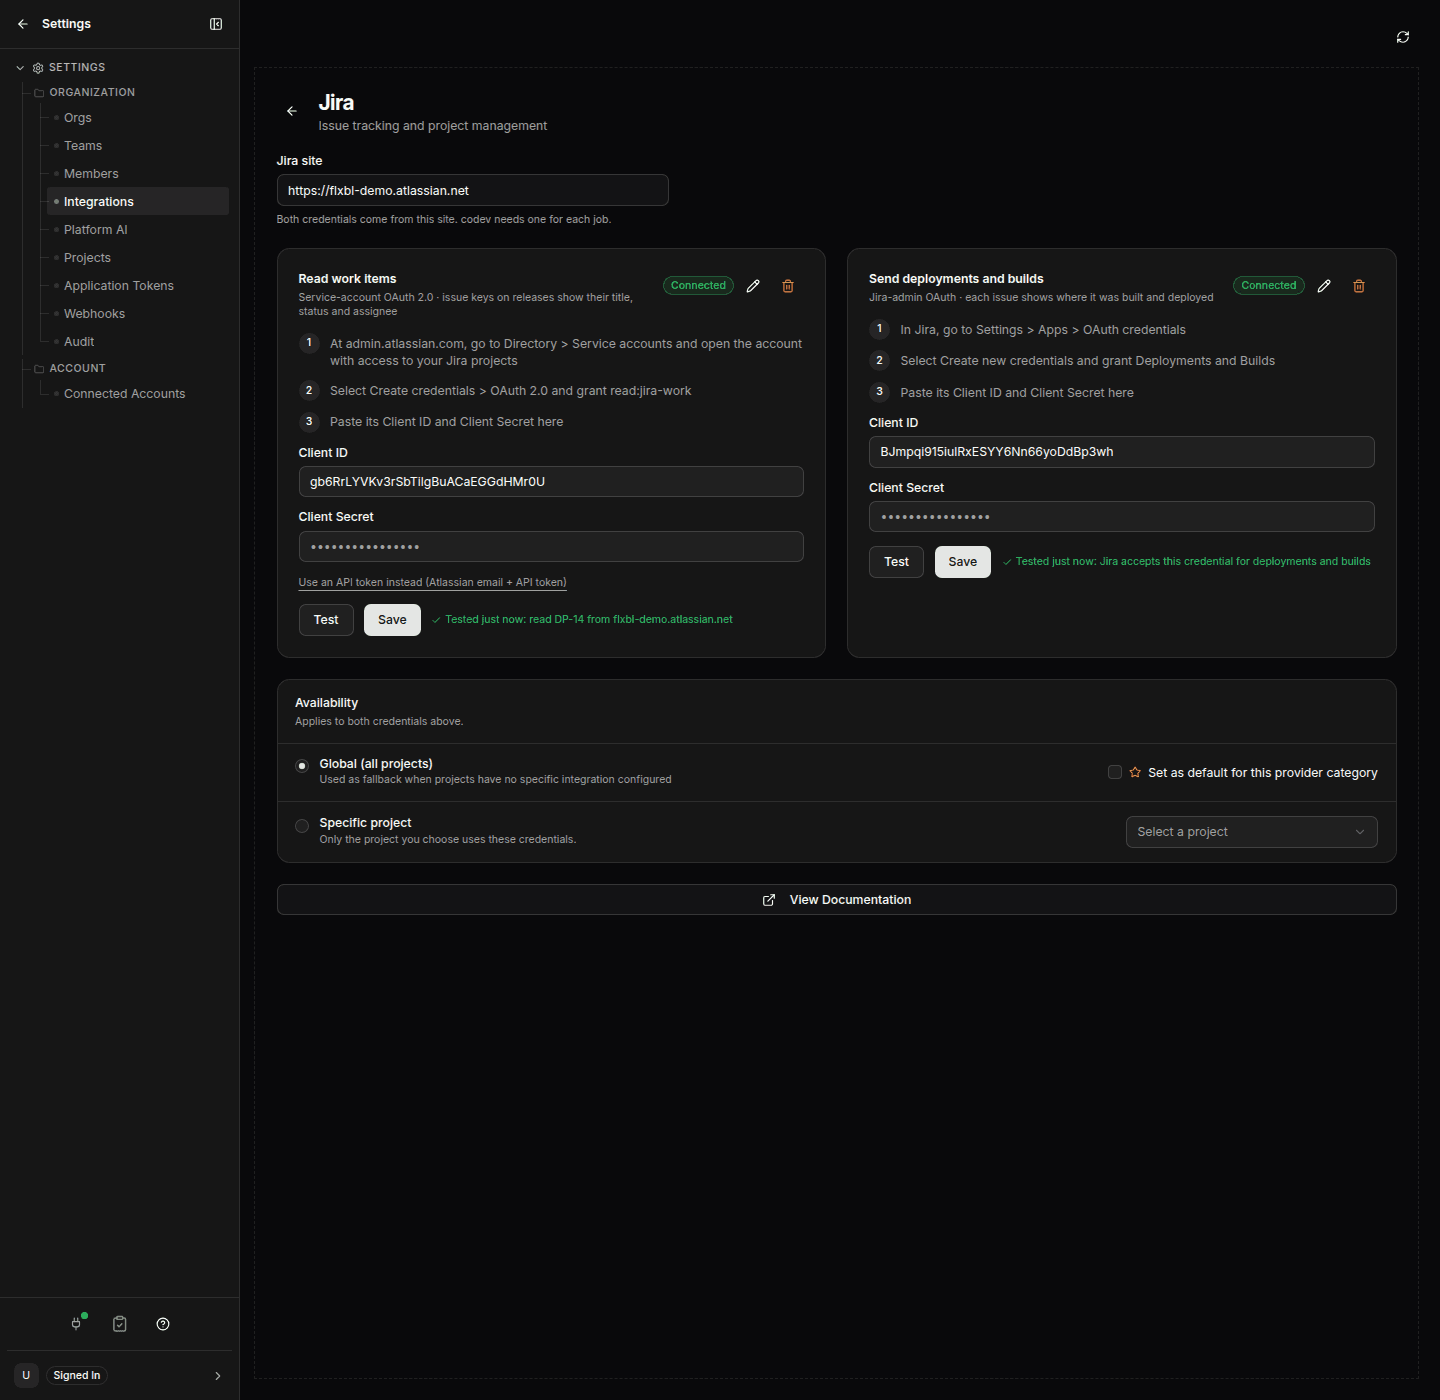
Task: Open the clipboard checklist icon
Action: pos(120,1324)
